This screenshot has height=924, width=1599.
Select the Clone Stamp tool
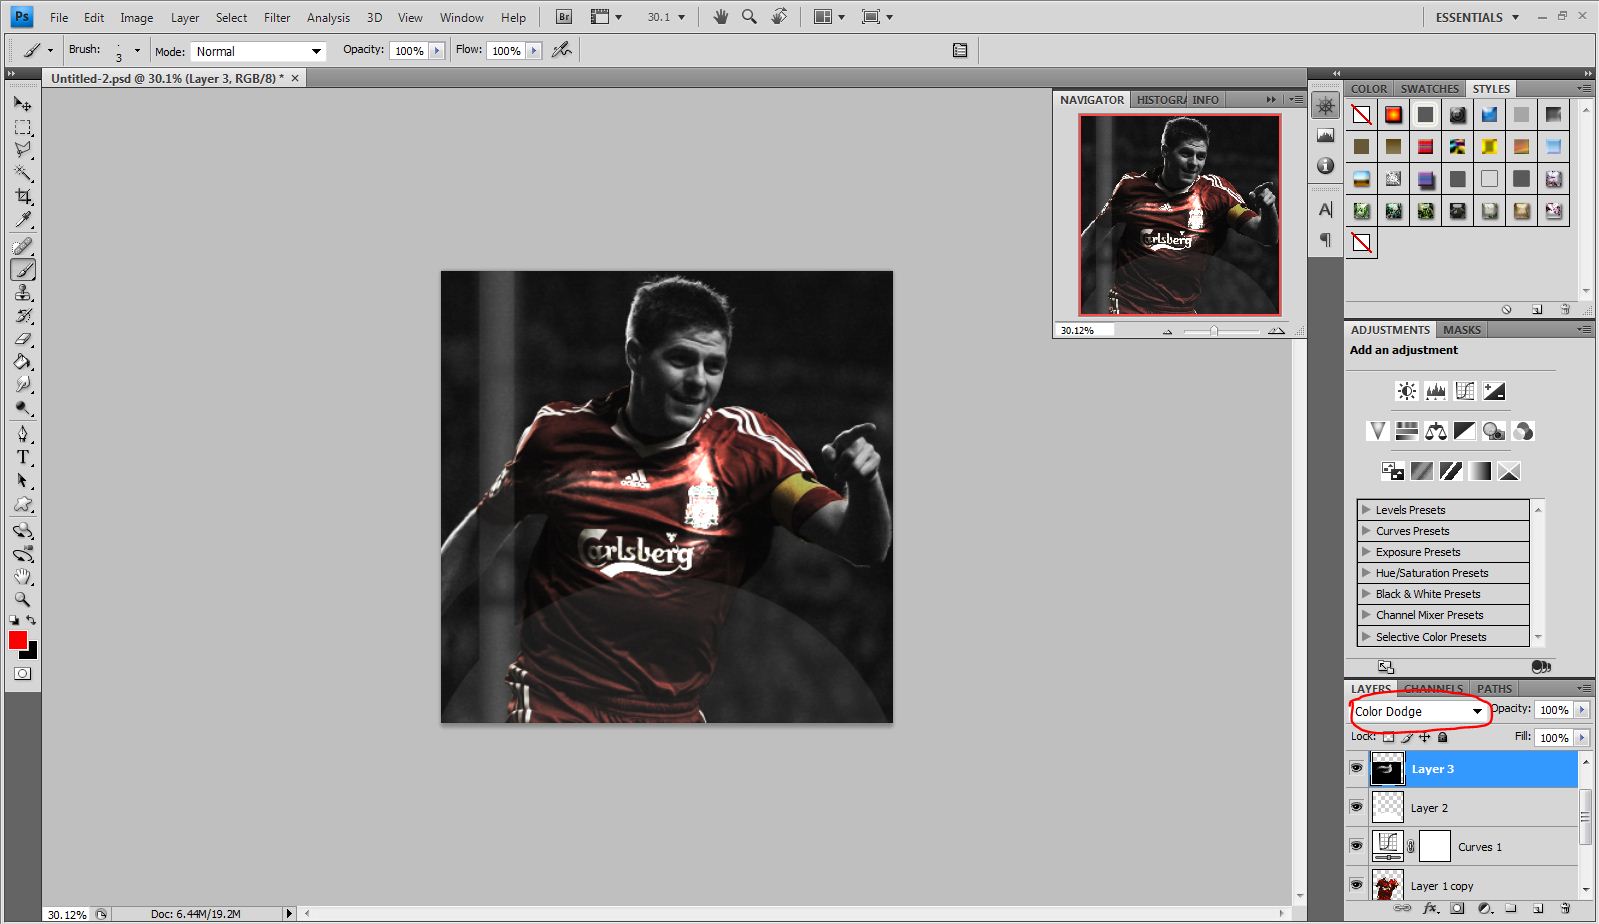tap(22, 293)
